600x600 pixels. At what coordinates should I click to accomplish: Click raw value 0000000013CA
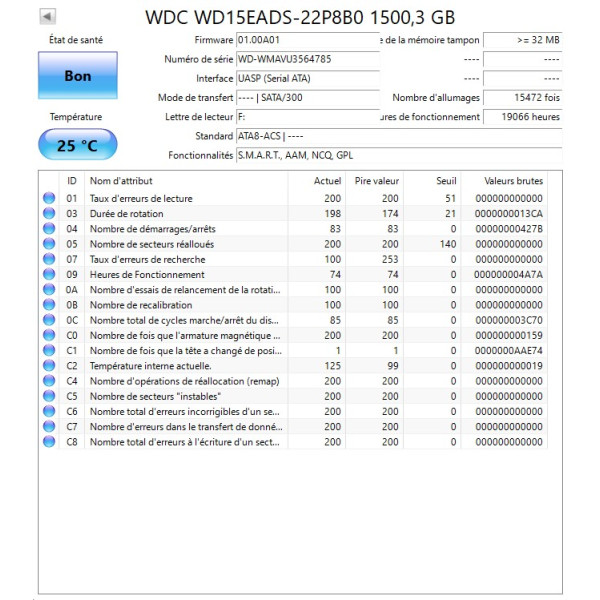tap(509, 214)
